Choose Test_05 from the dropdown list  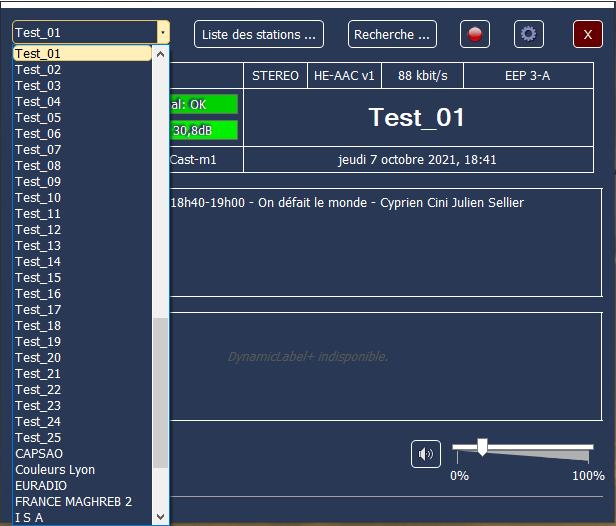82,117
